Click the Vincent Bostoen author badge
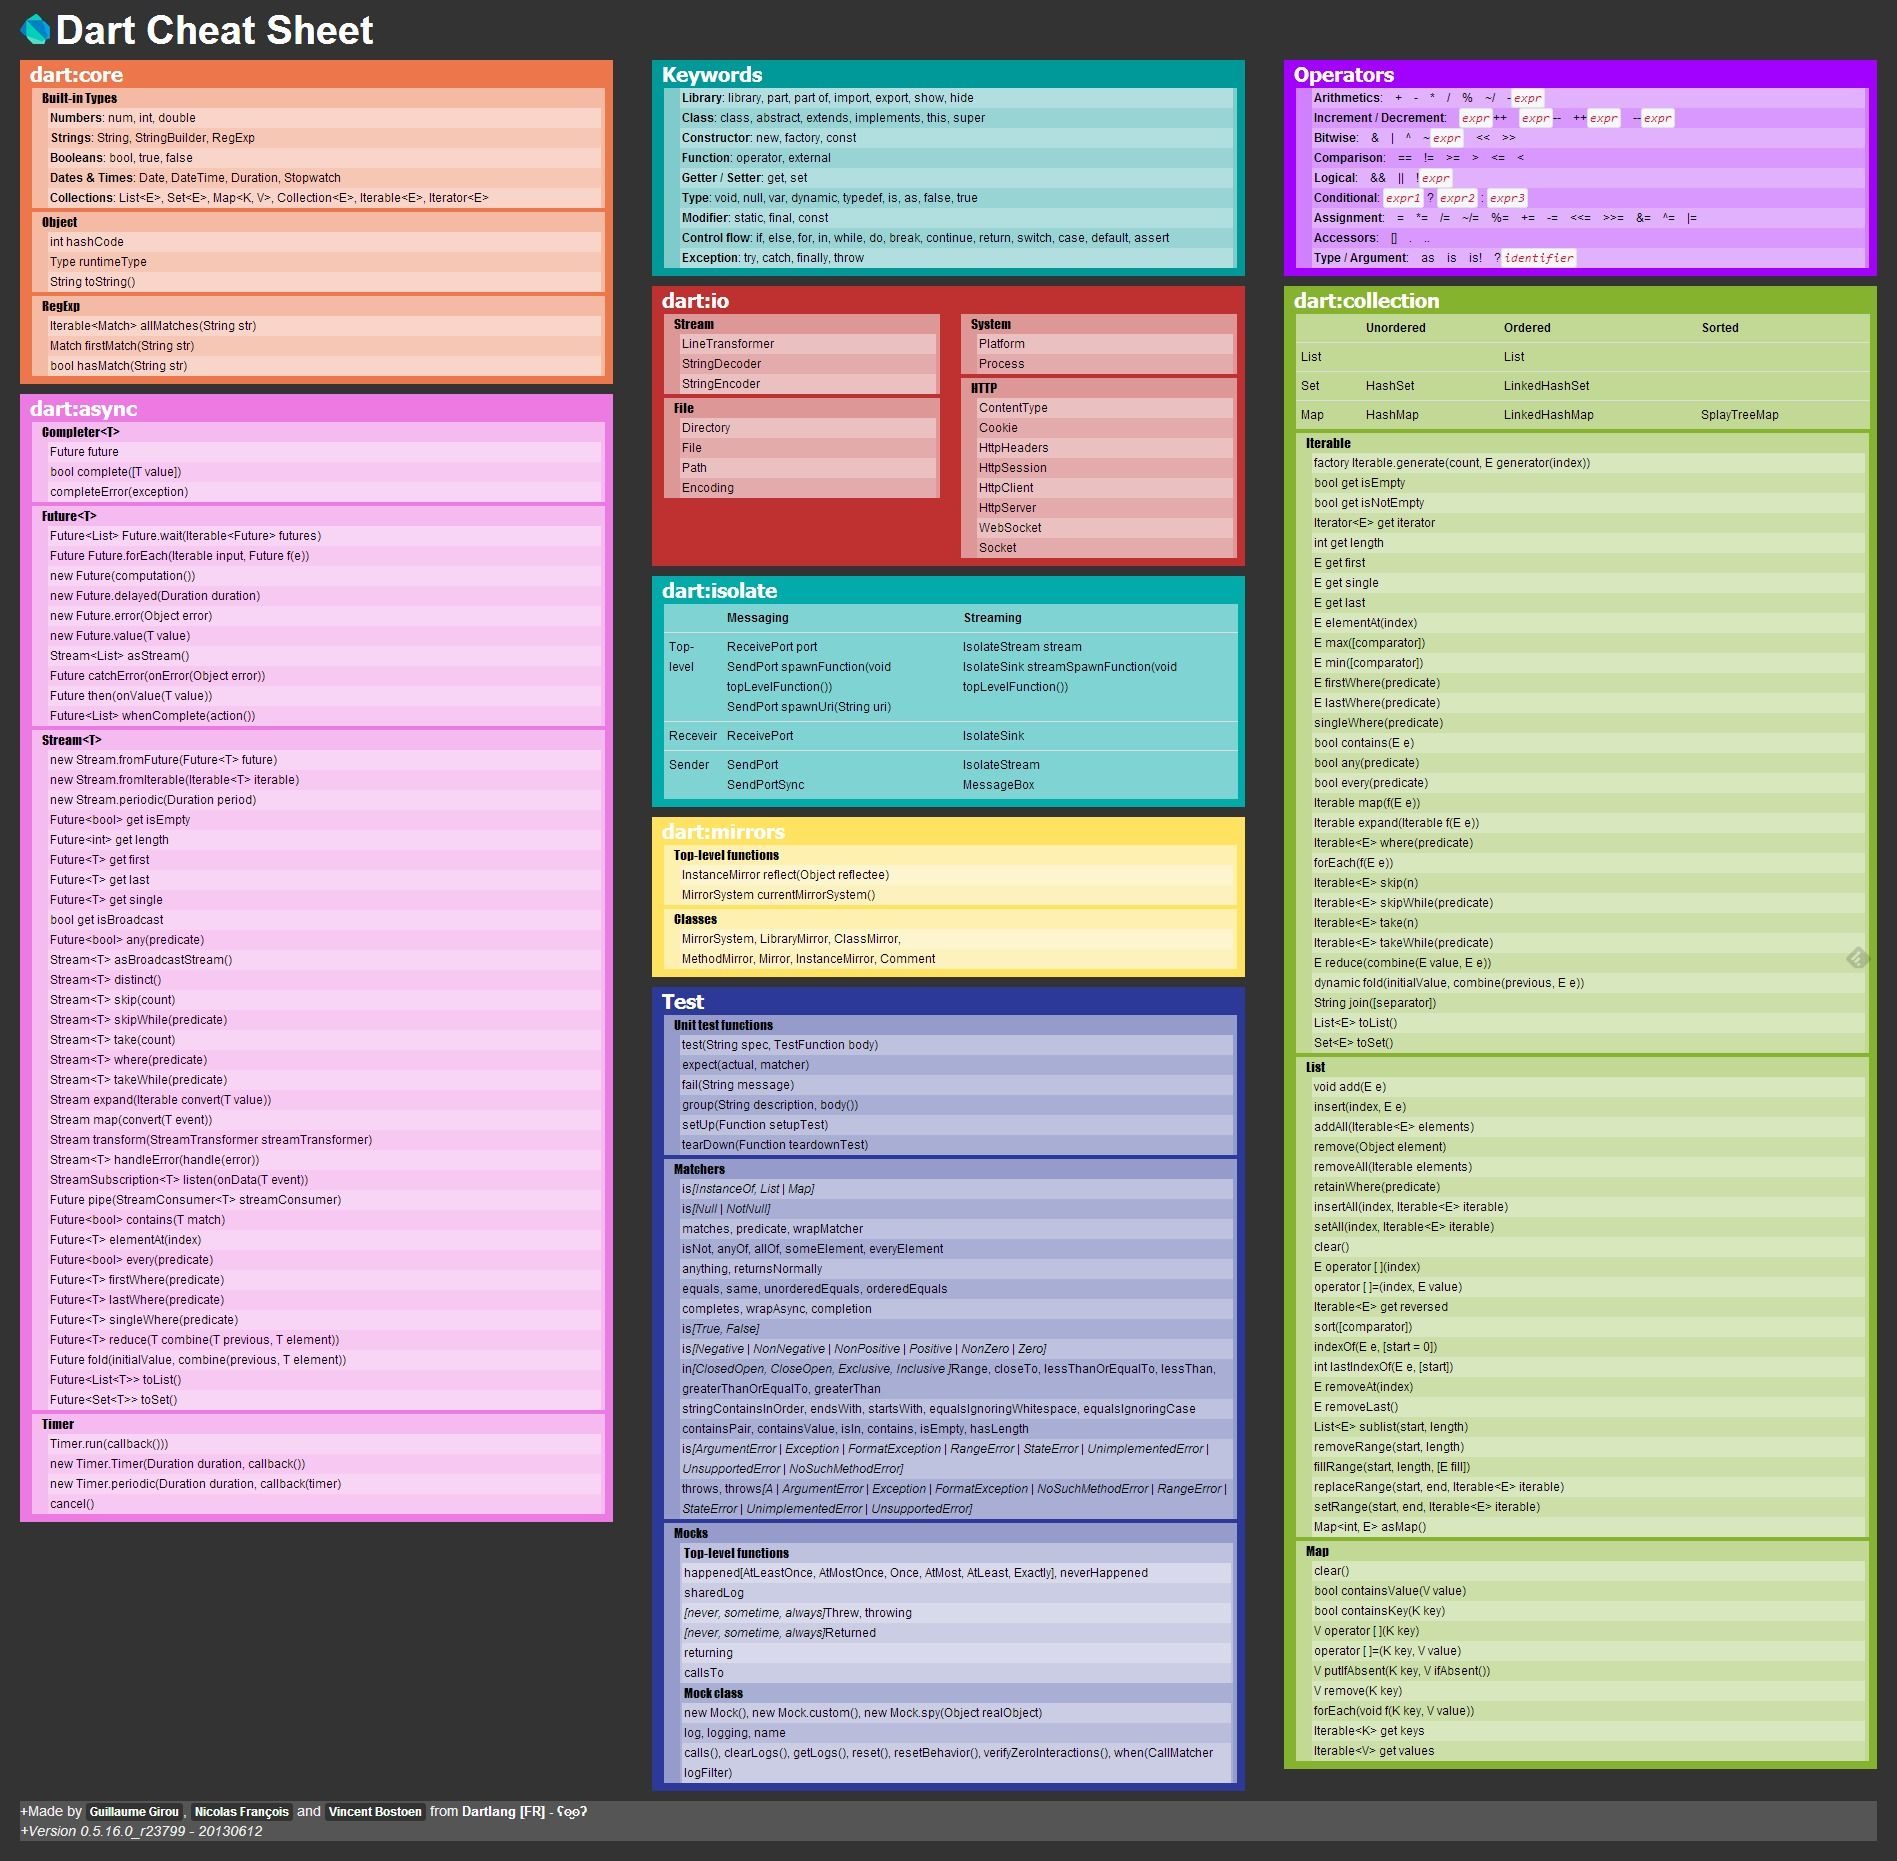The image size is (1897, 1861). [374, 1811]
